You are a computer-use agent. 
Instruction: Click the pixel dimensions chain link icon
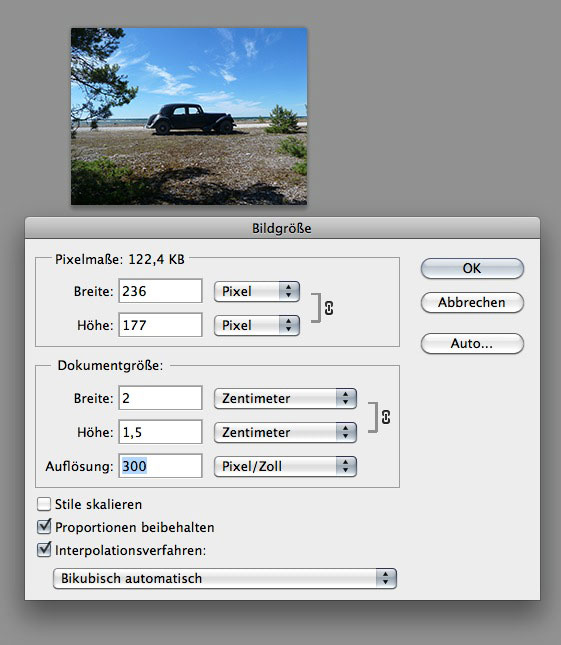pyautogui.click(x=329, y=308)
